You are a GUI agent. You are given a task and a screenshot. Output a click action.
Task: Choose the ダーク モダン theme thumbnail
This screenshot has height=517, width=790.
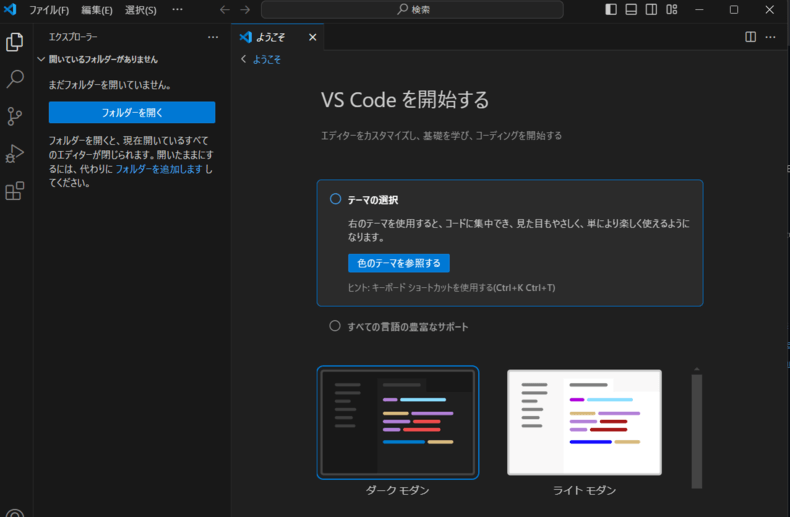[x=398, y=422]
